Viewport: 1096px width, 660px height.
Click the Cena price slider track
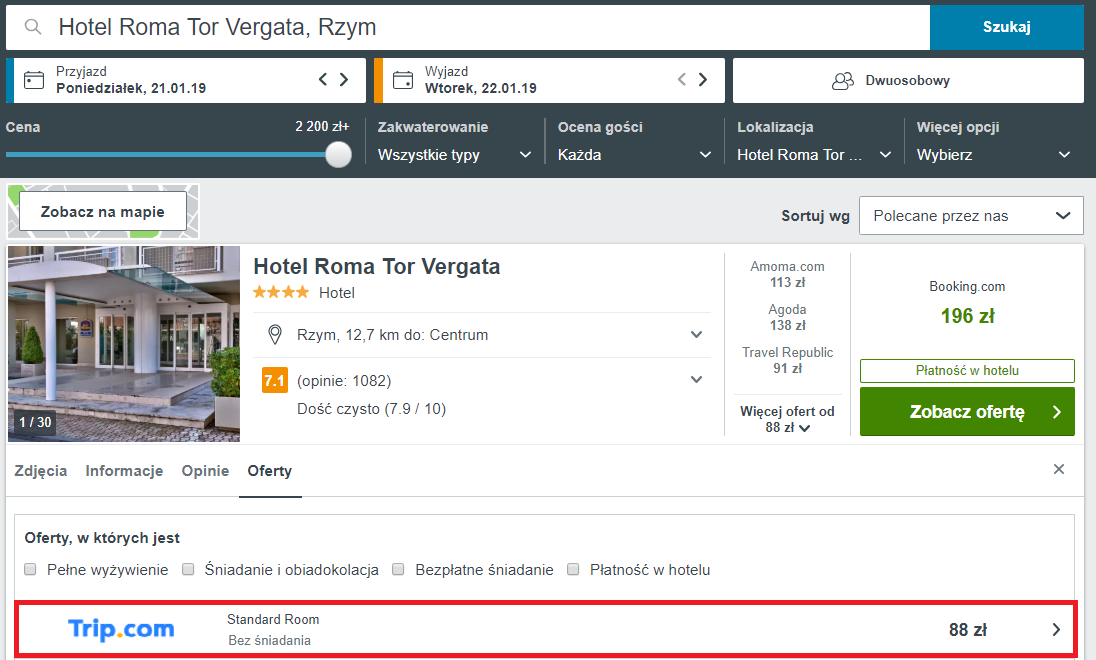point(166,155)
